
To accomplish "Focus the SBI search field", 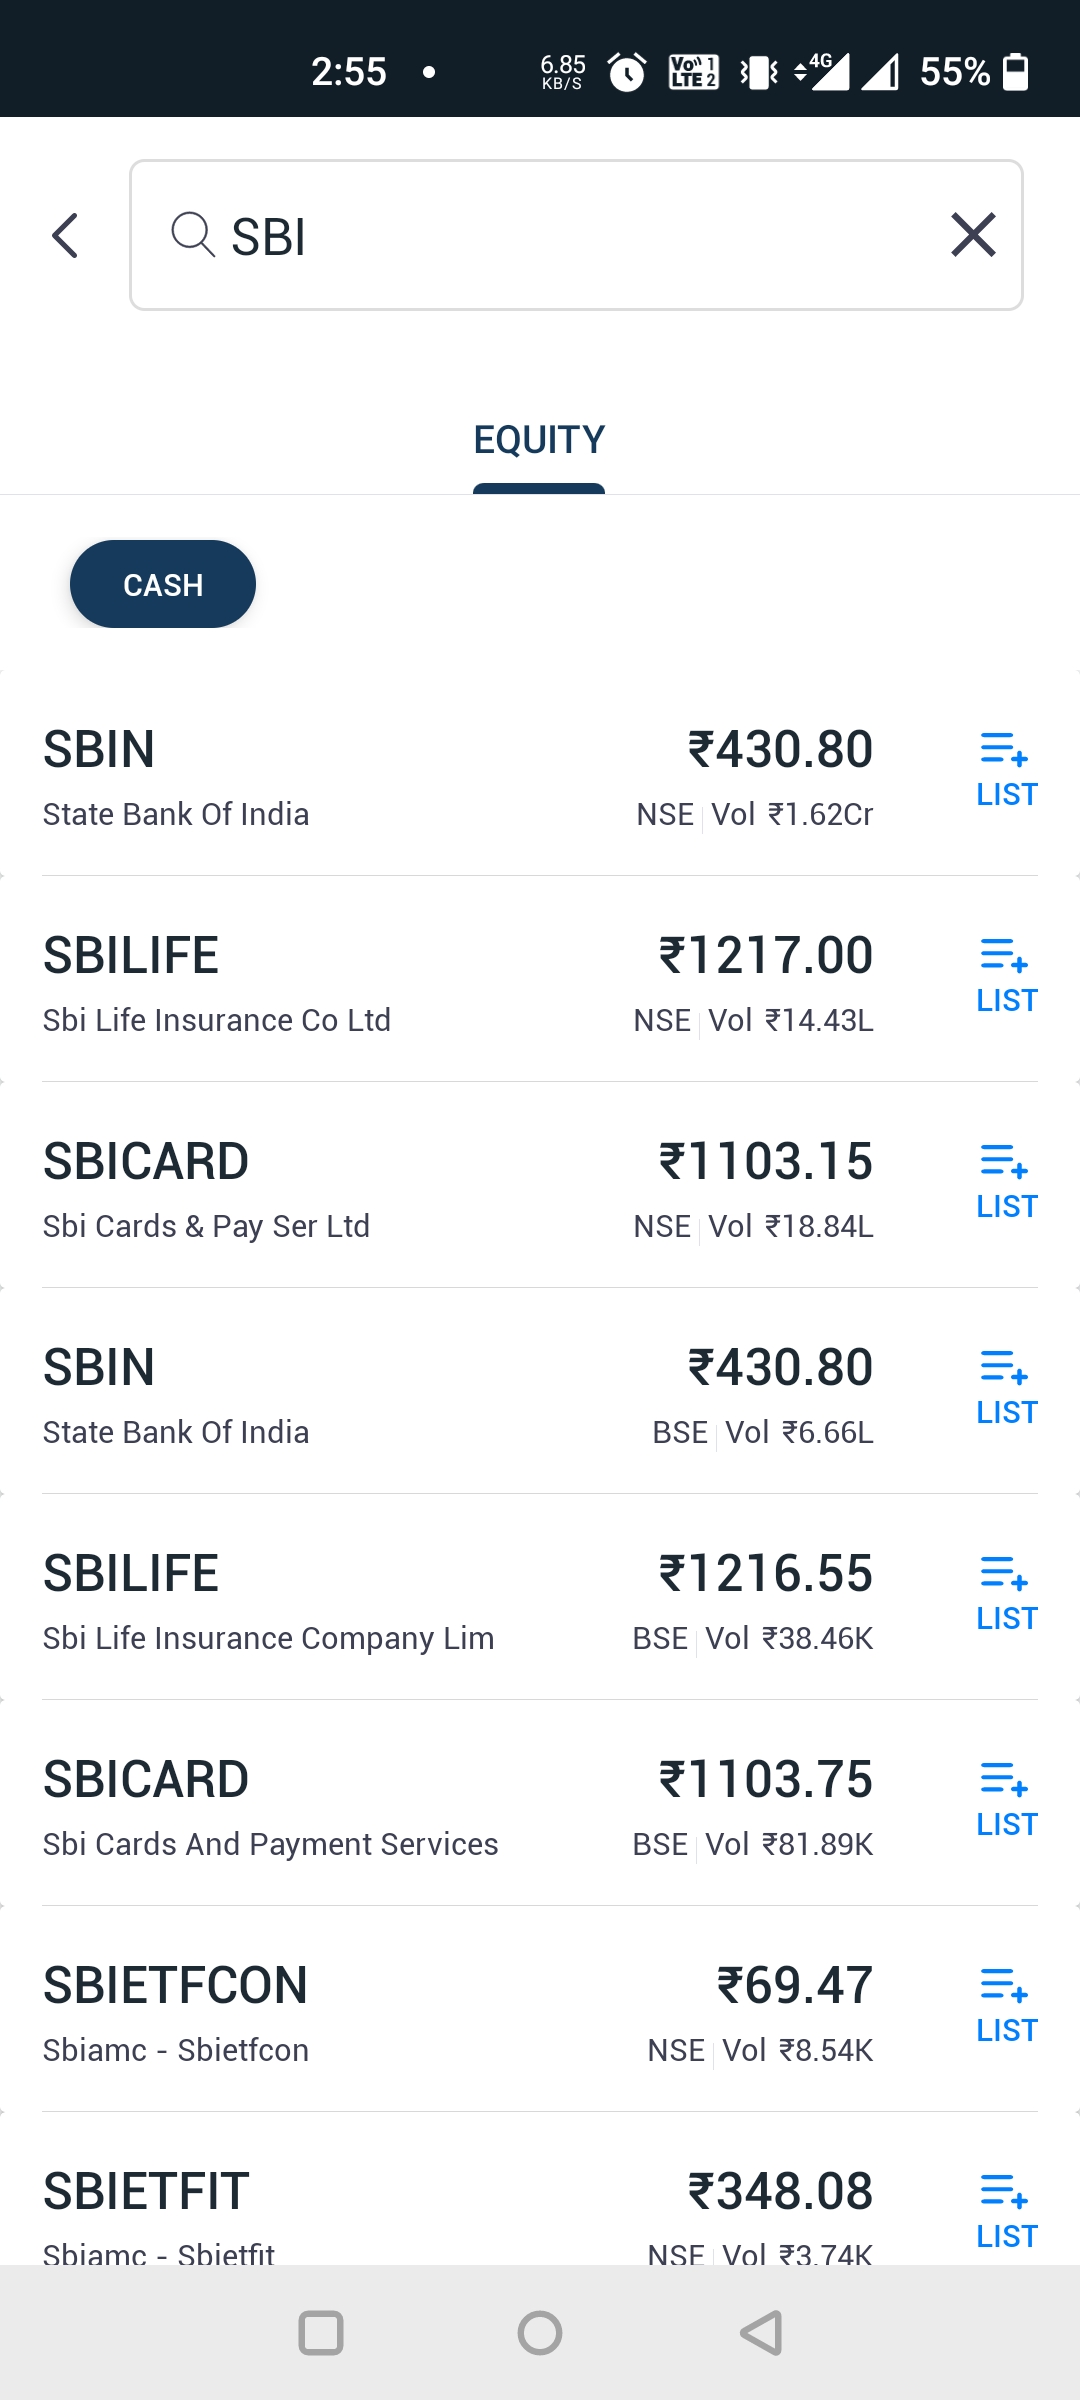I will [576, 235].
